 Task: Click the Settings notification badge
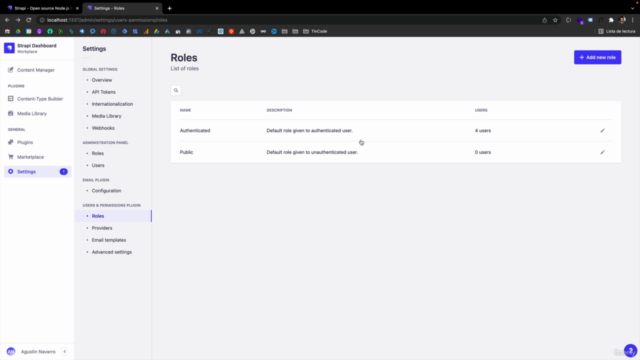click(64, 172)
